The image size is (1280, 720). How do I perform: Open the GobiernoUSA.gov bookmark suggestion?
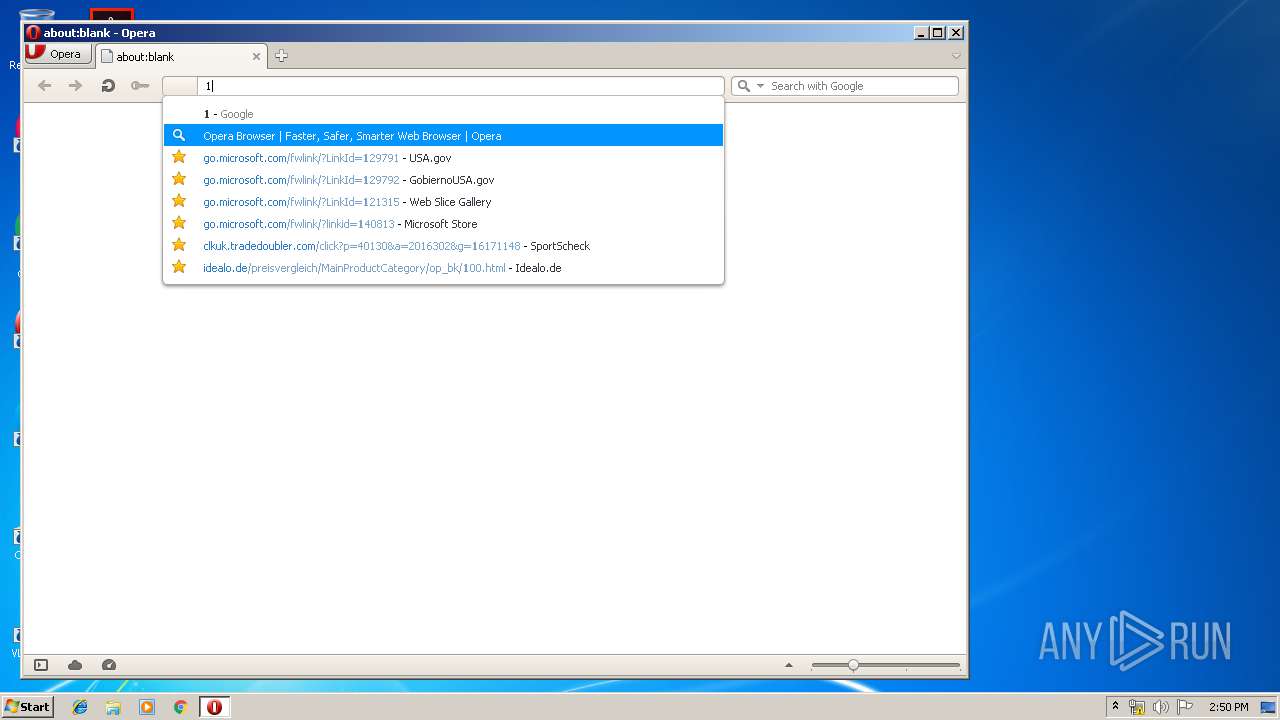pyautogui.click(x=443, y=180)
